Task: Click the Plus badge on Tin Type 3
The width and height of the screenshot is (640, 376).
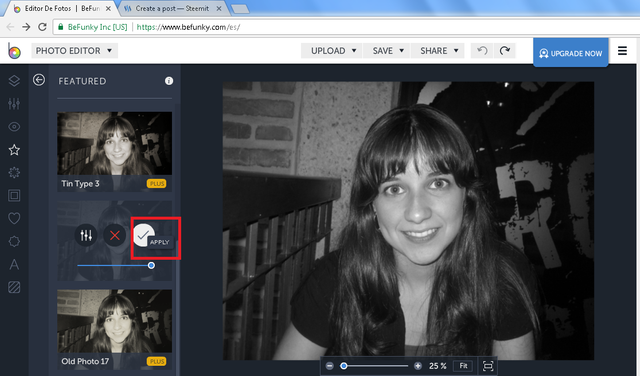Action: (157, 184)
